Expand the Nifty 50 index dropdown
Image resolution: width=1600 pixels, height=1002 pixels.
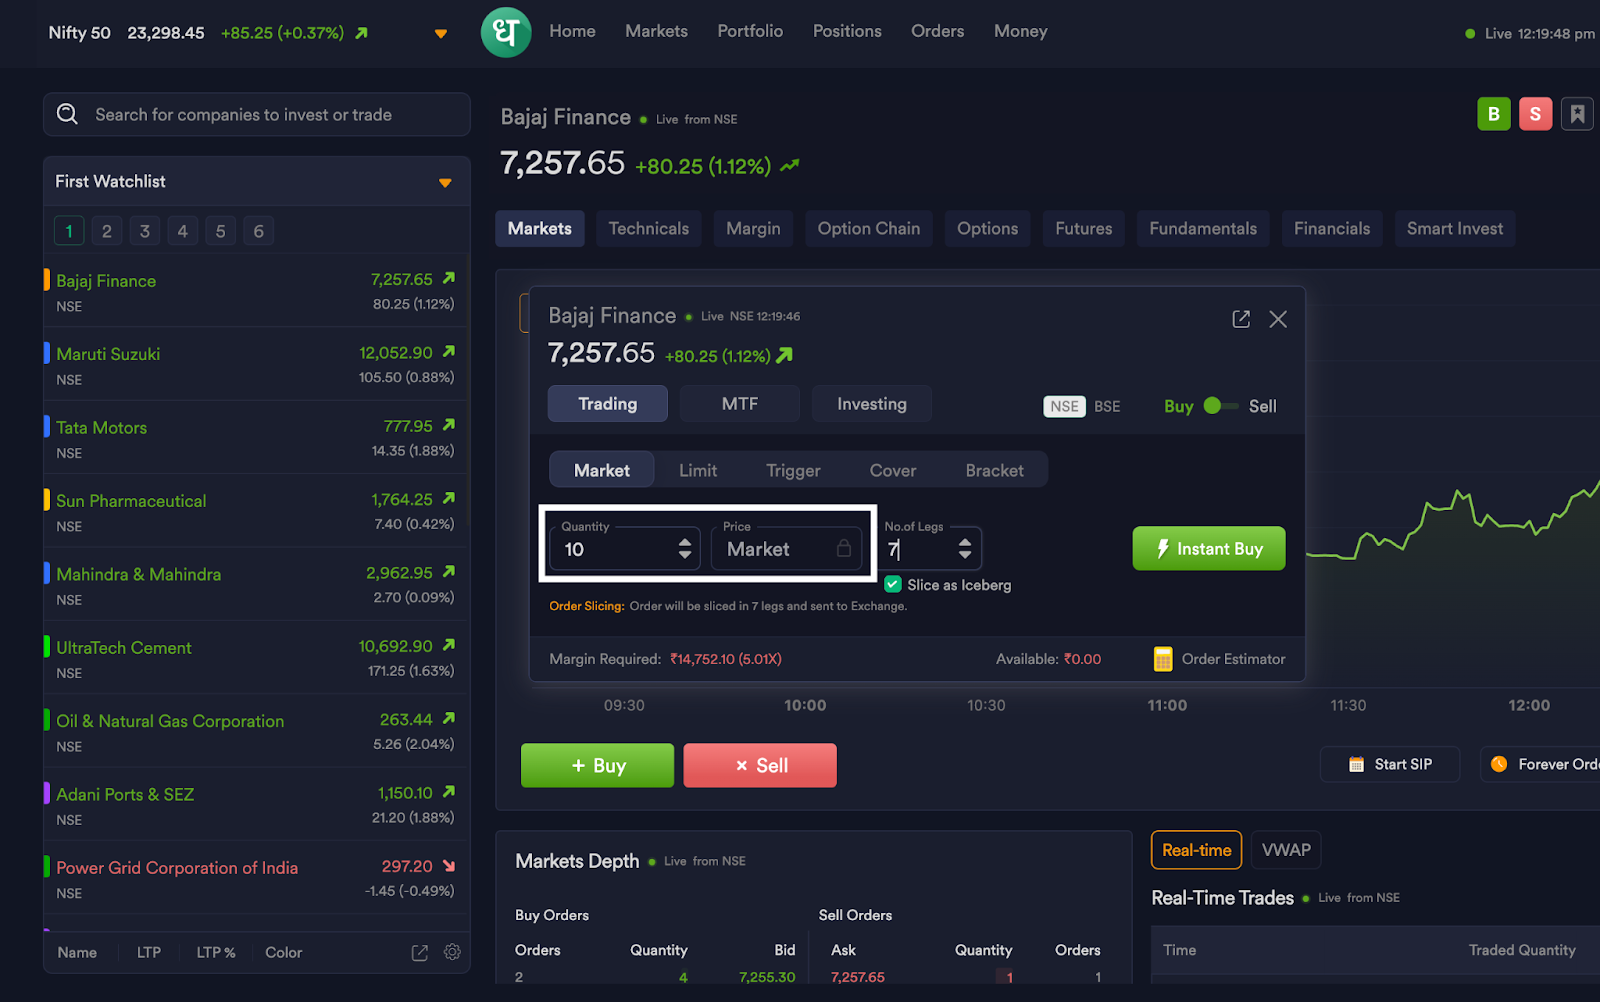[440, 34]
